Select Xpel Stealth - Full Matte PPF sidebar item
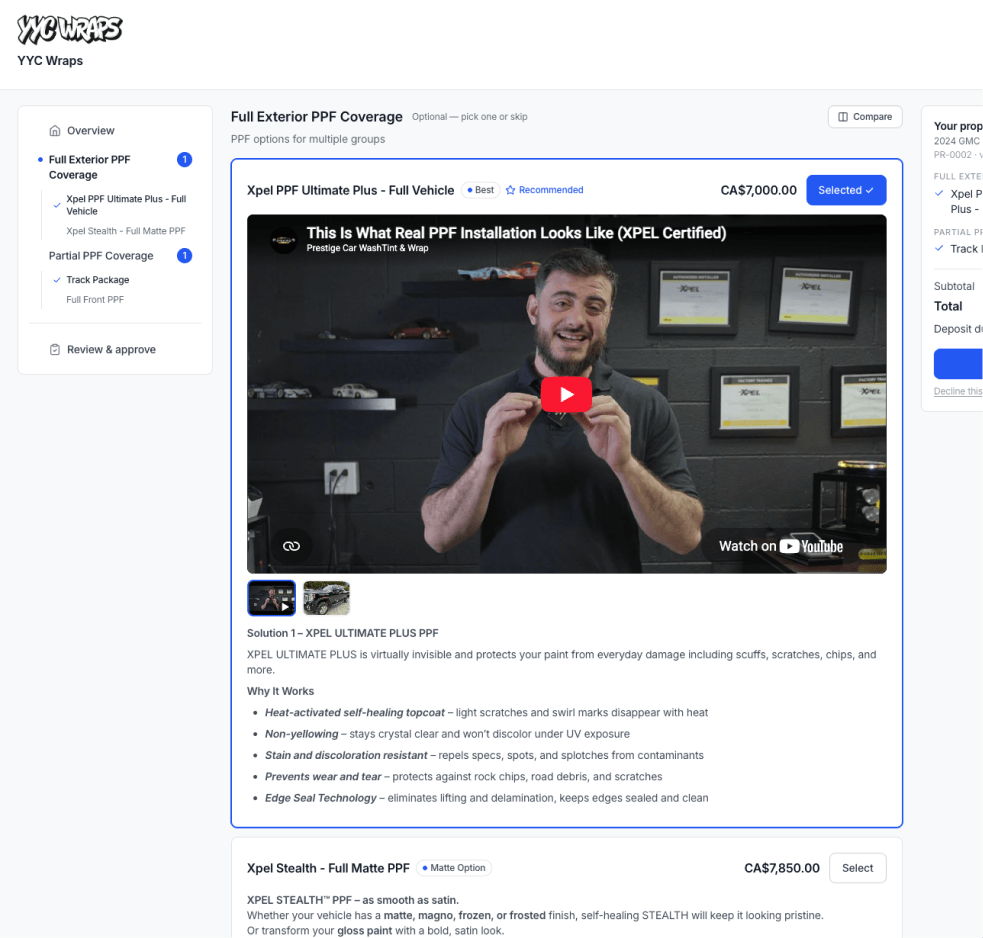983x938 pixels. (126, 231)
